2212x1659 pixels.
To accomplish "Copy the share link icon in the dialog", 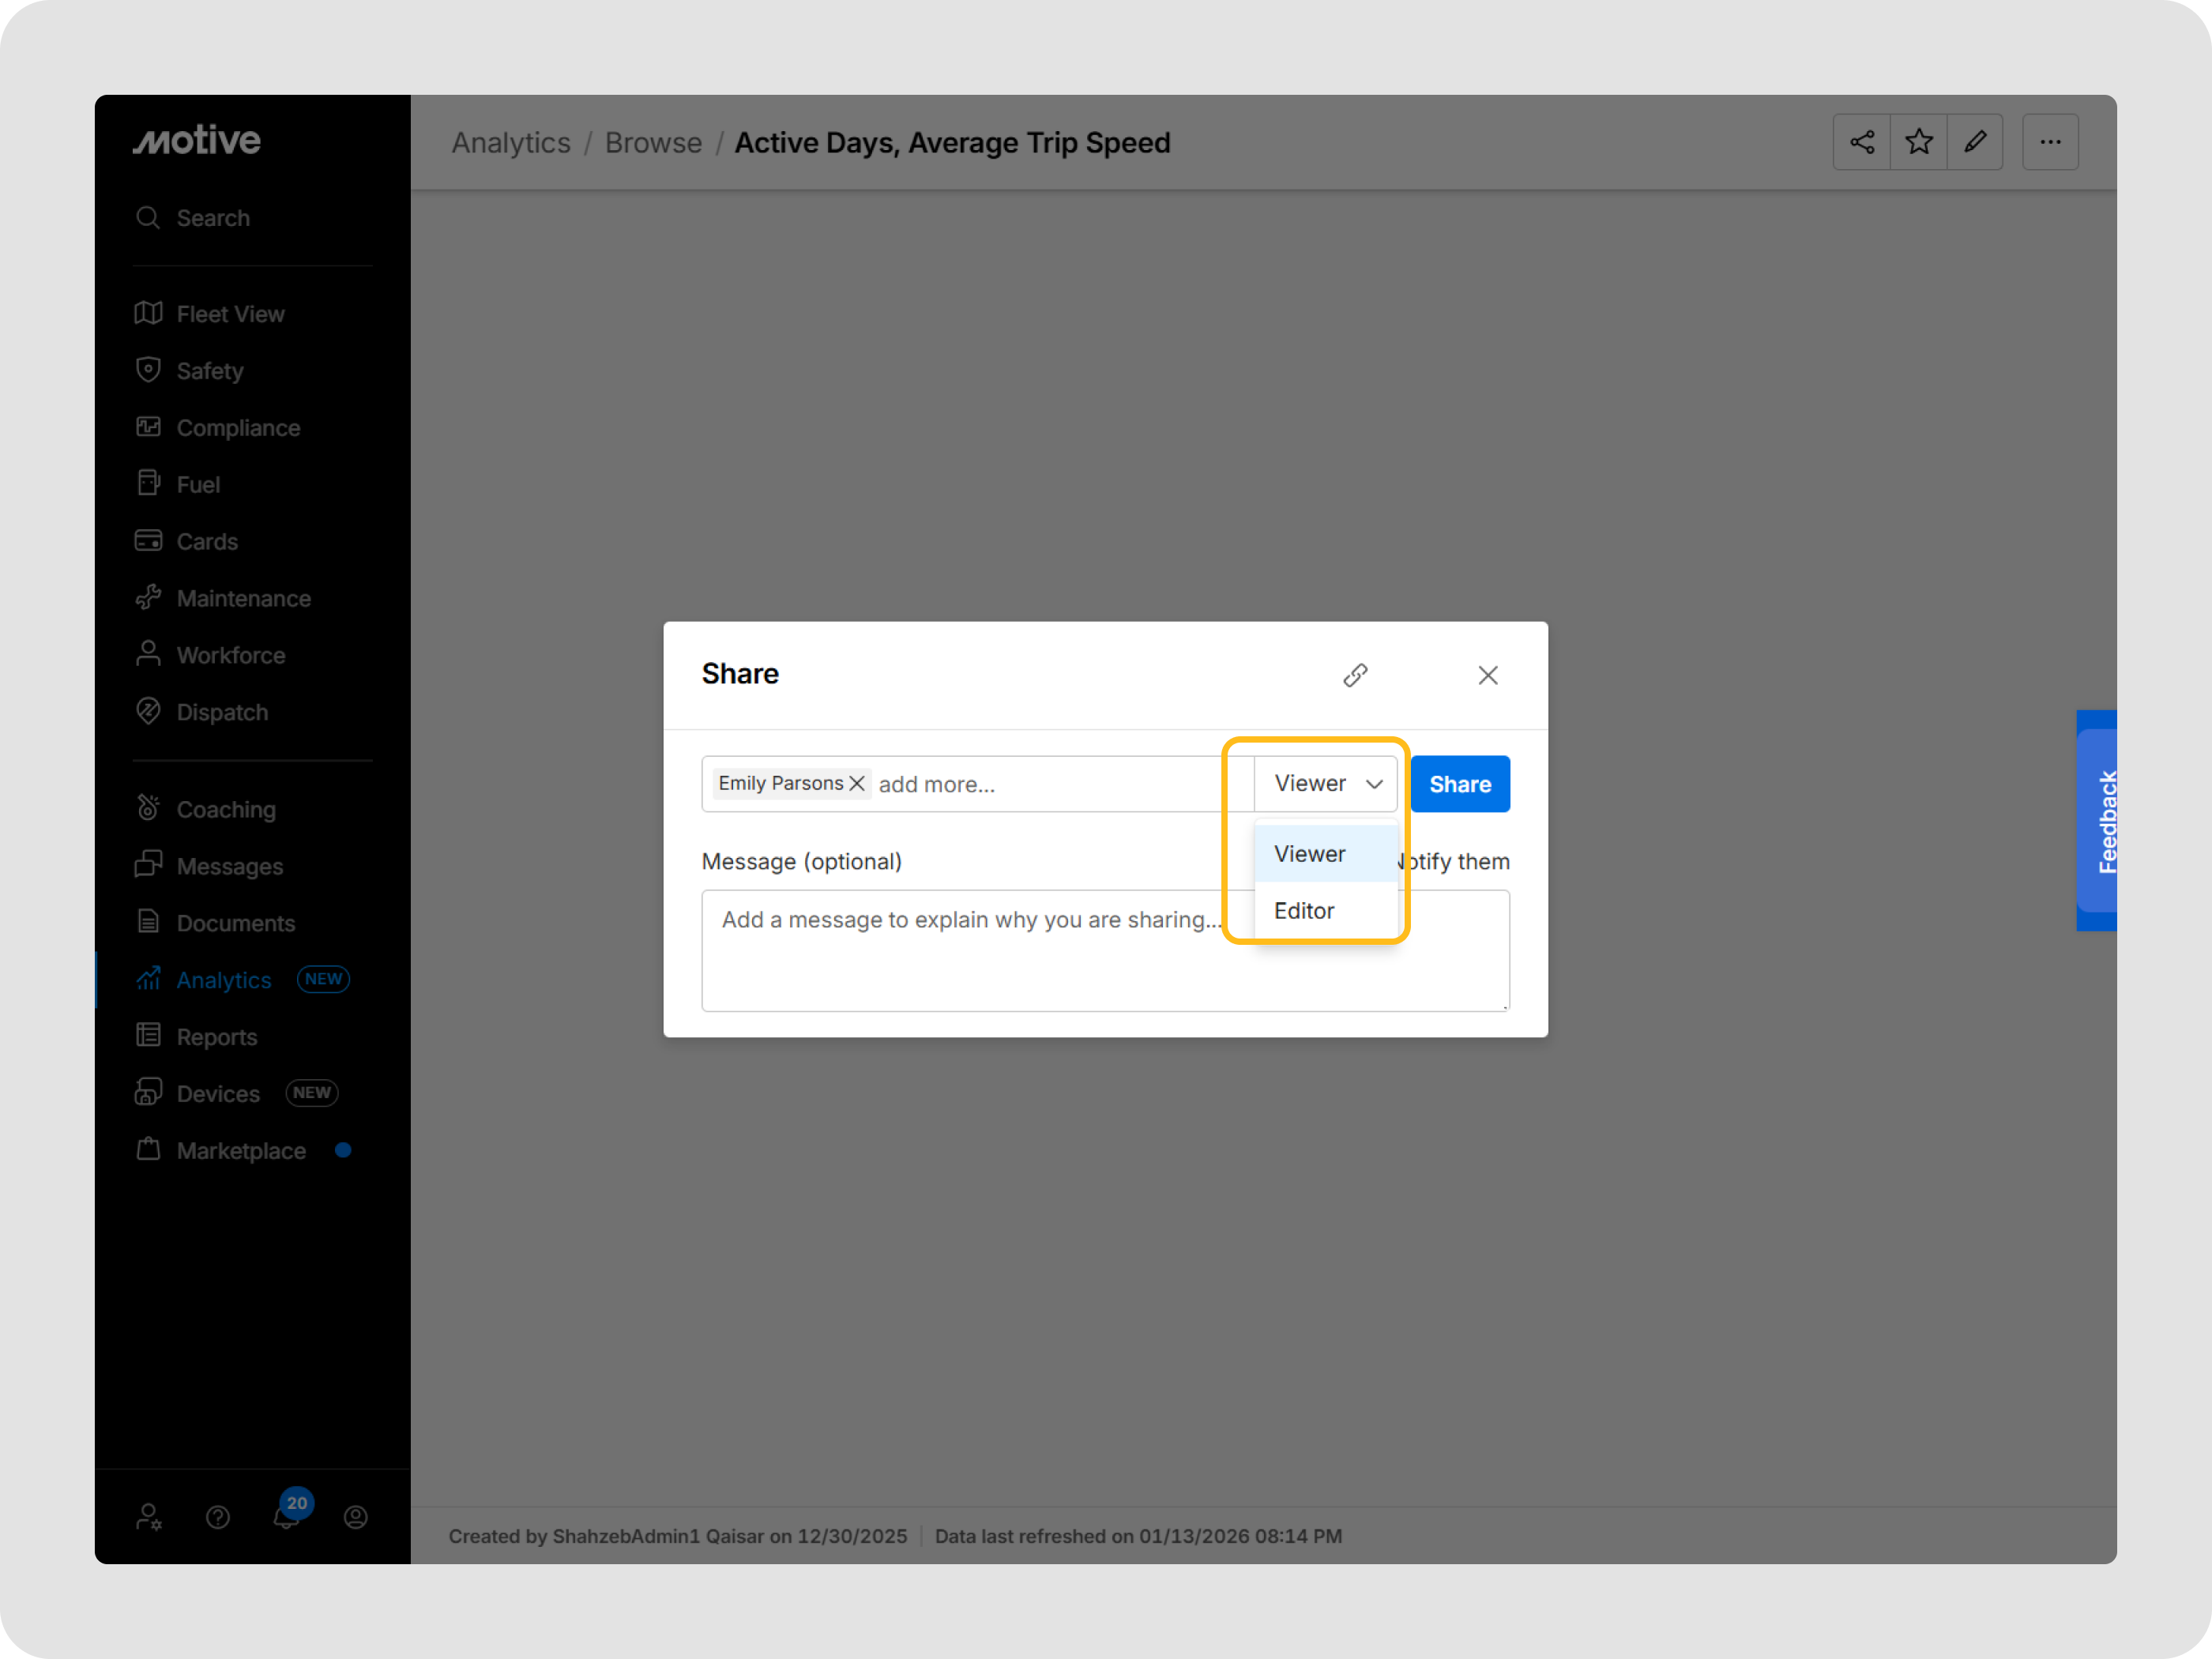I will click(1356, 675).
